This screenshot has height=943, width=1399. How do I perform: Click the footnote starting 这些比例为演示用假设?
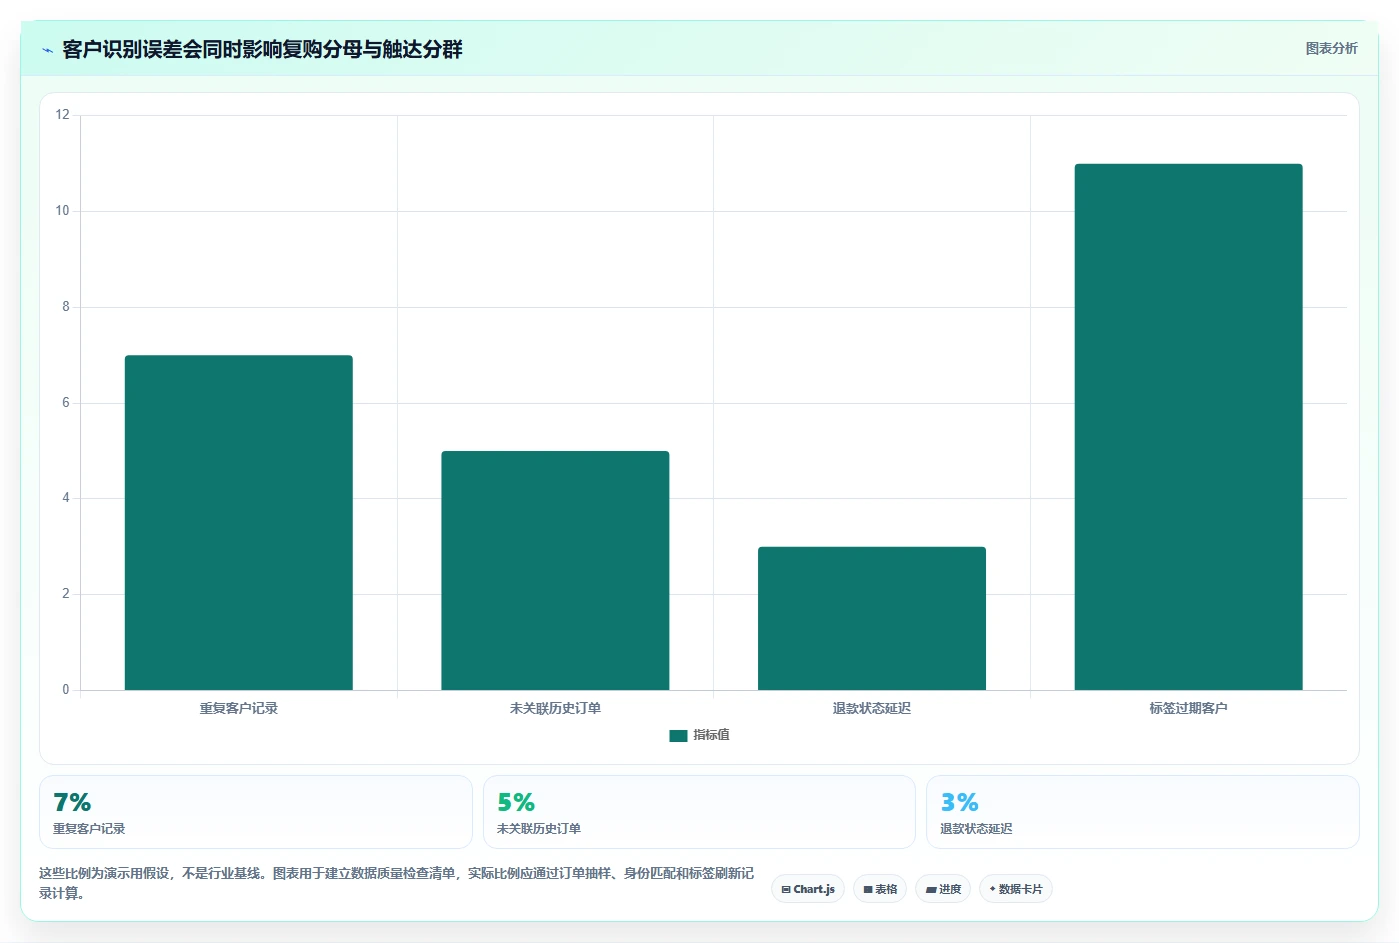[x=396, y=883]
